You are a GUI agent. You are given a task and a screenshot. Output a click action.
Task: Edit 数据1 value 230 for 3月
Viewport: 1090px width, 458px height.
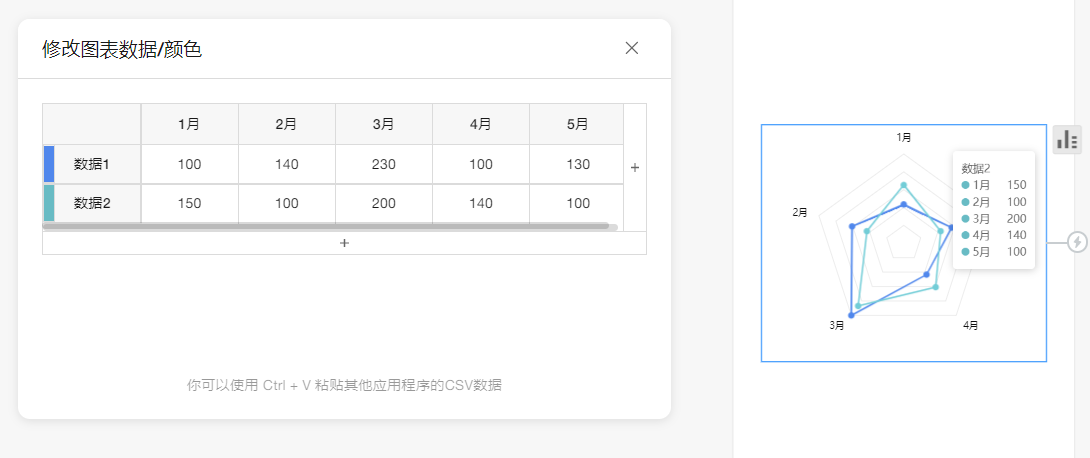(383, 164)
